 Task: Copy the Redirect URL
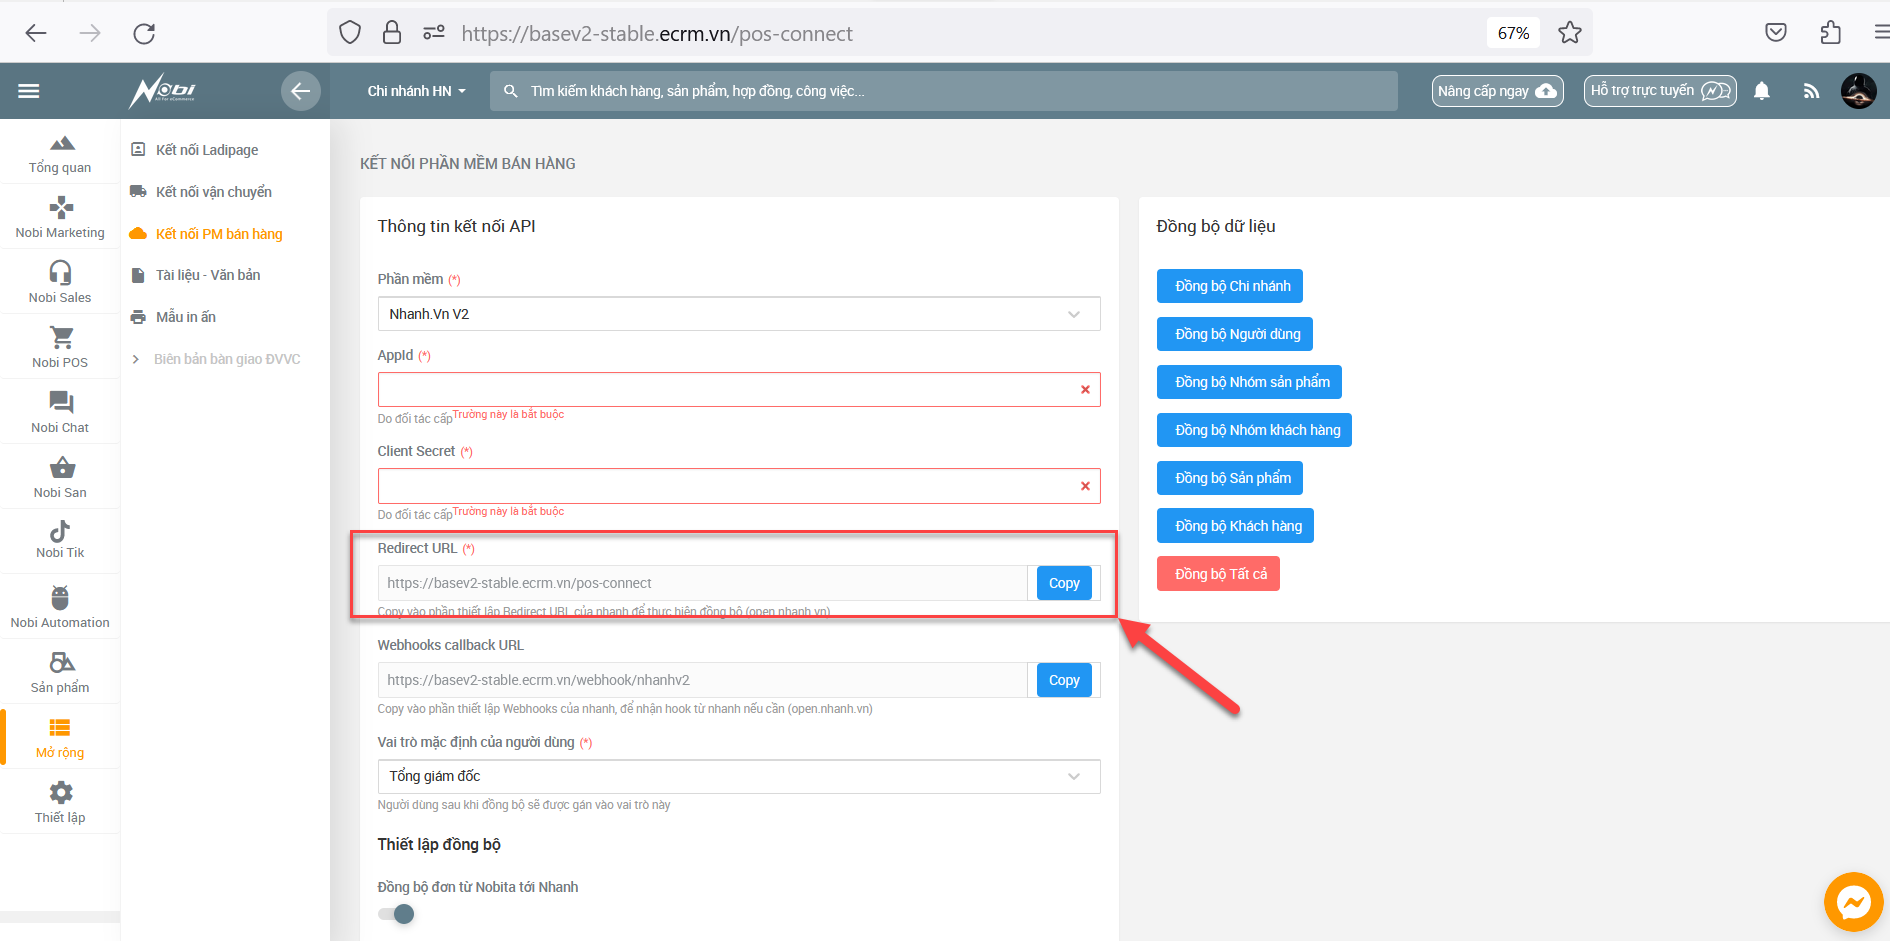1063,583
